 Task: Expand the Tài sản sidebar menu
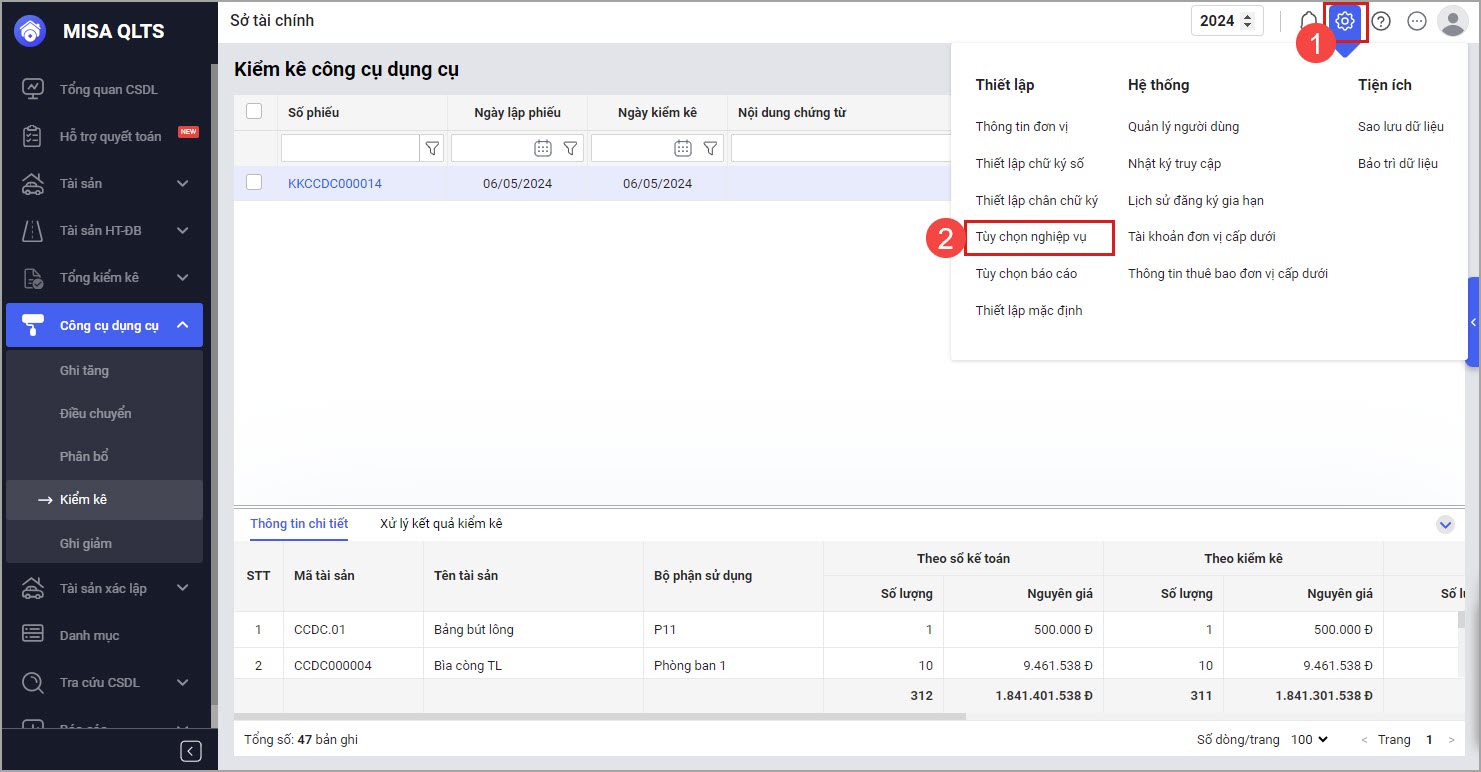pyautogui.click(x=182, y=183)
